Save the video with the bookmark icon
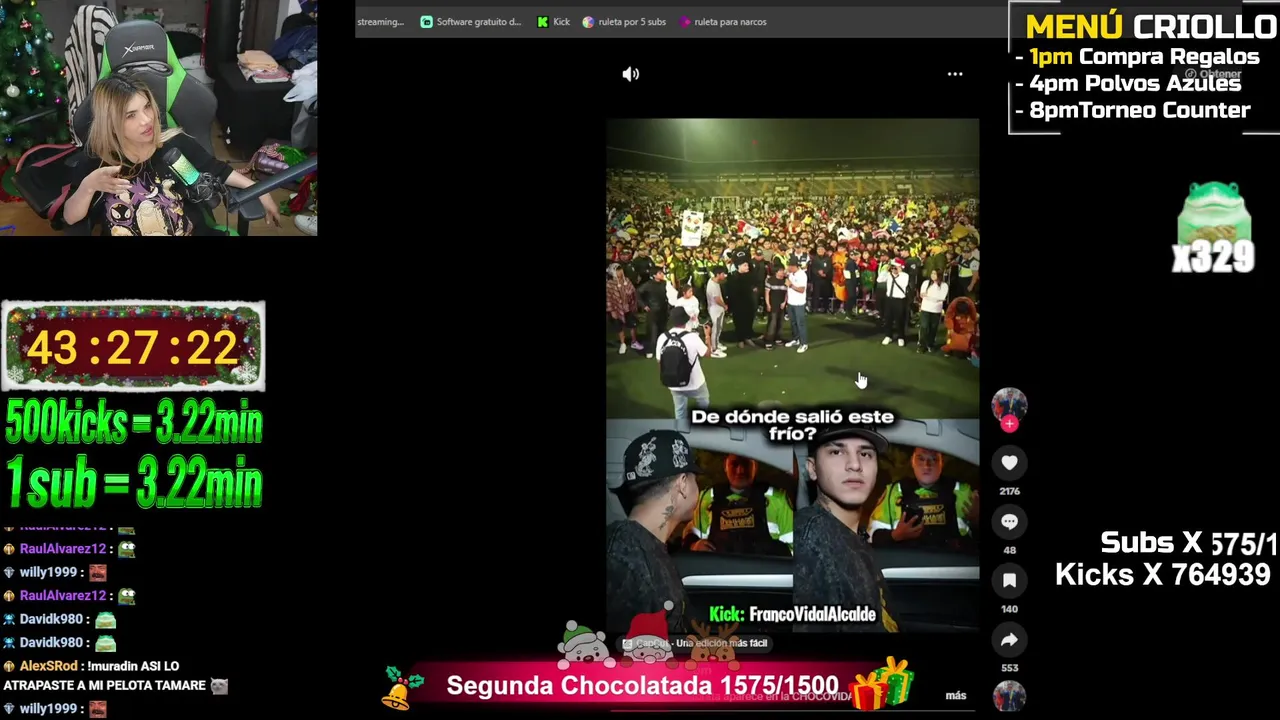The width and height of the screenshot is (1280, 720). click(1009, 580)
